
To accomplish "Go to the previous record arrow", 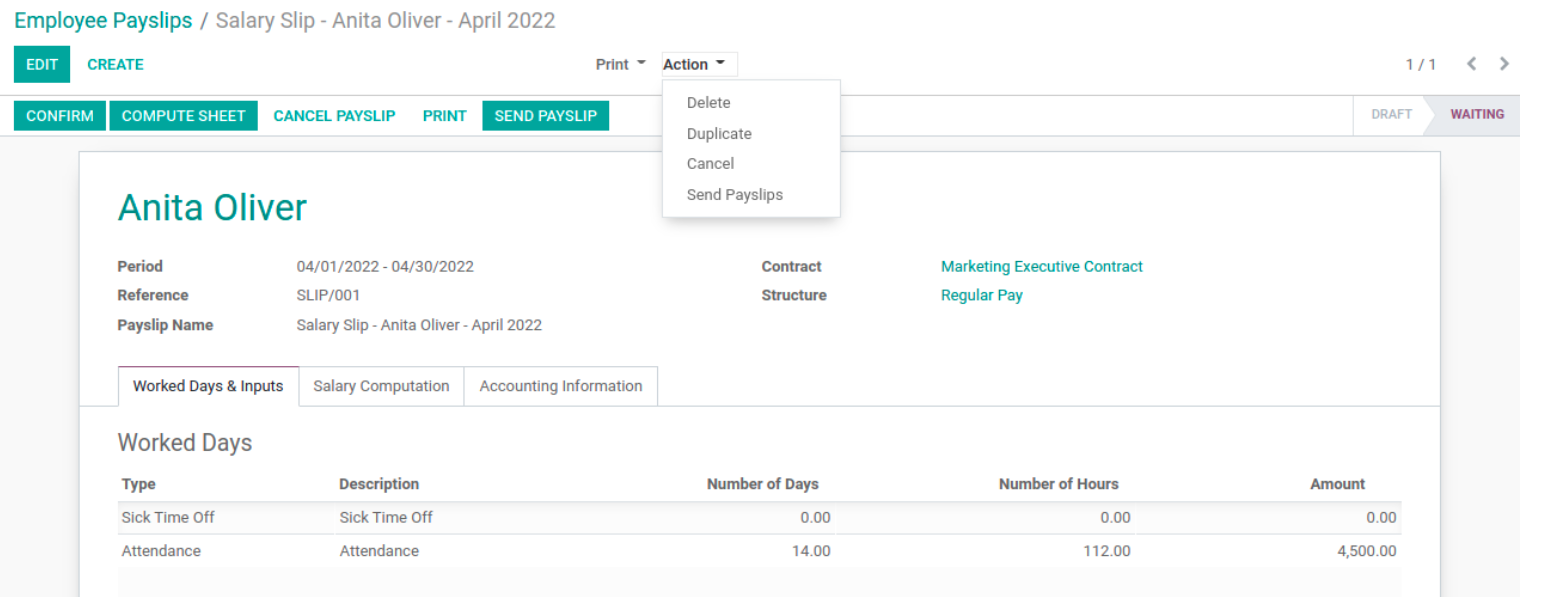I will 1471,64.
